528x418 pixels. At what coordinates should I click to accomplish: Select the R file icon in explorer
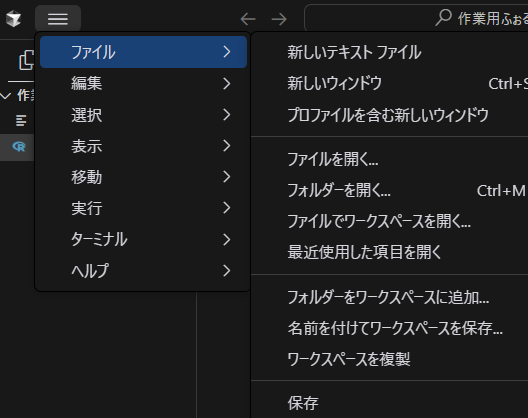point(19,147)
